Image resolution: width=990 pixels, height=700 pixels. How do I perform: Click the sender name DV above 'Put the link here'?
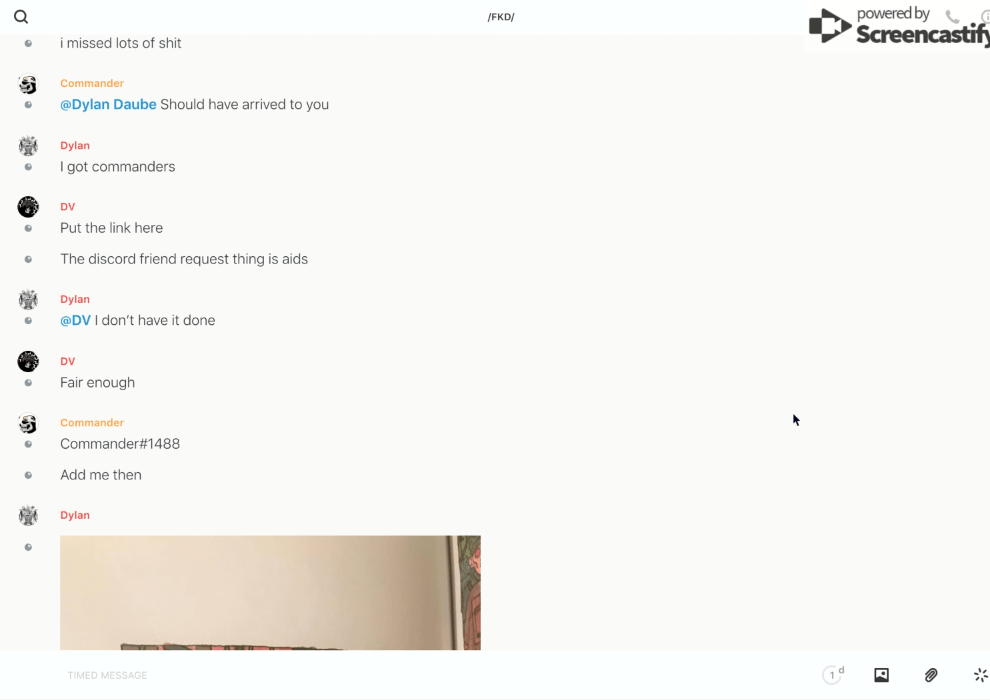(68, 207)
